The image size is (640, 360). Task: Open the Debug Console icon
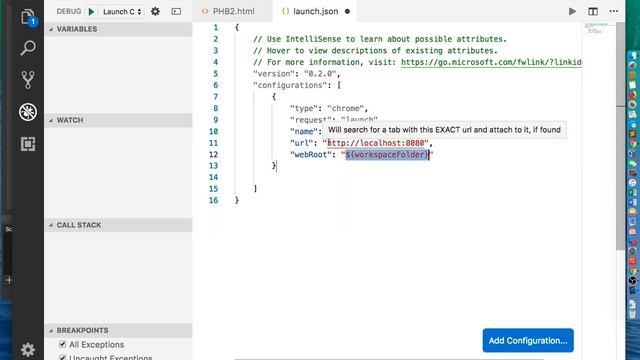176,11
